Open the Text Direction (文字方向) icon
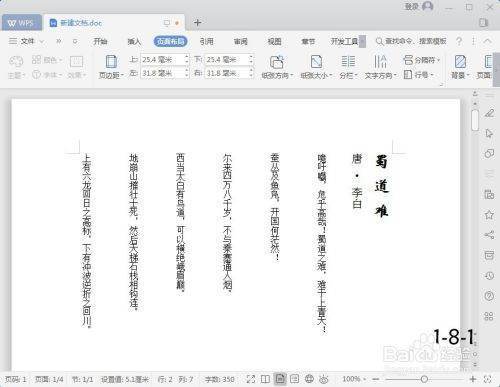 point(380,62)
